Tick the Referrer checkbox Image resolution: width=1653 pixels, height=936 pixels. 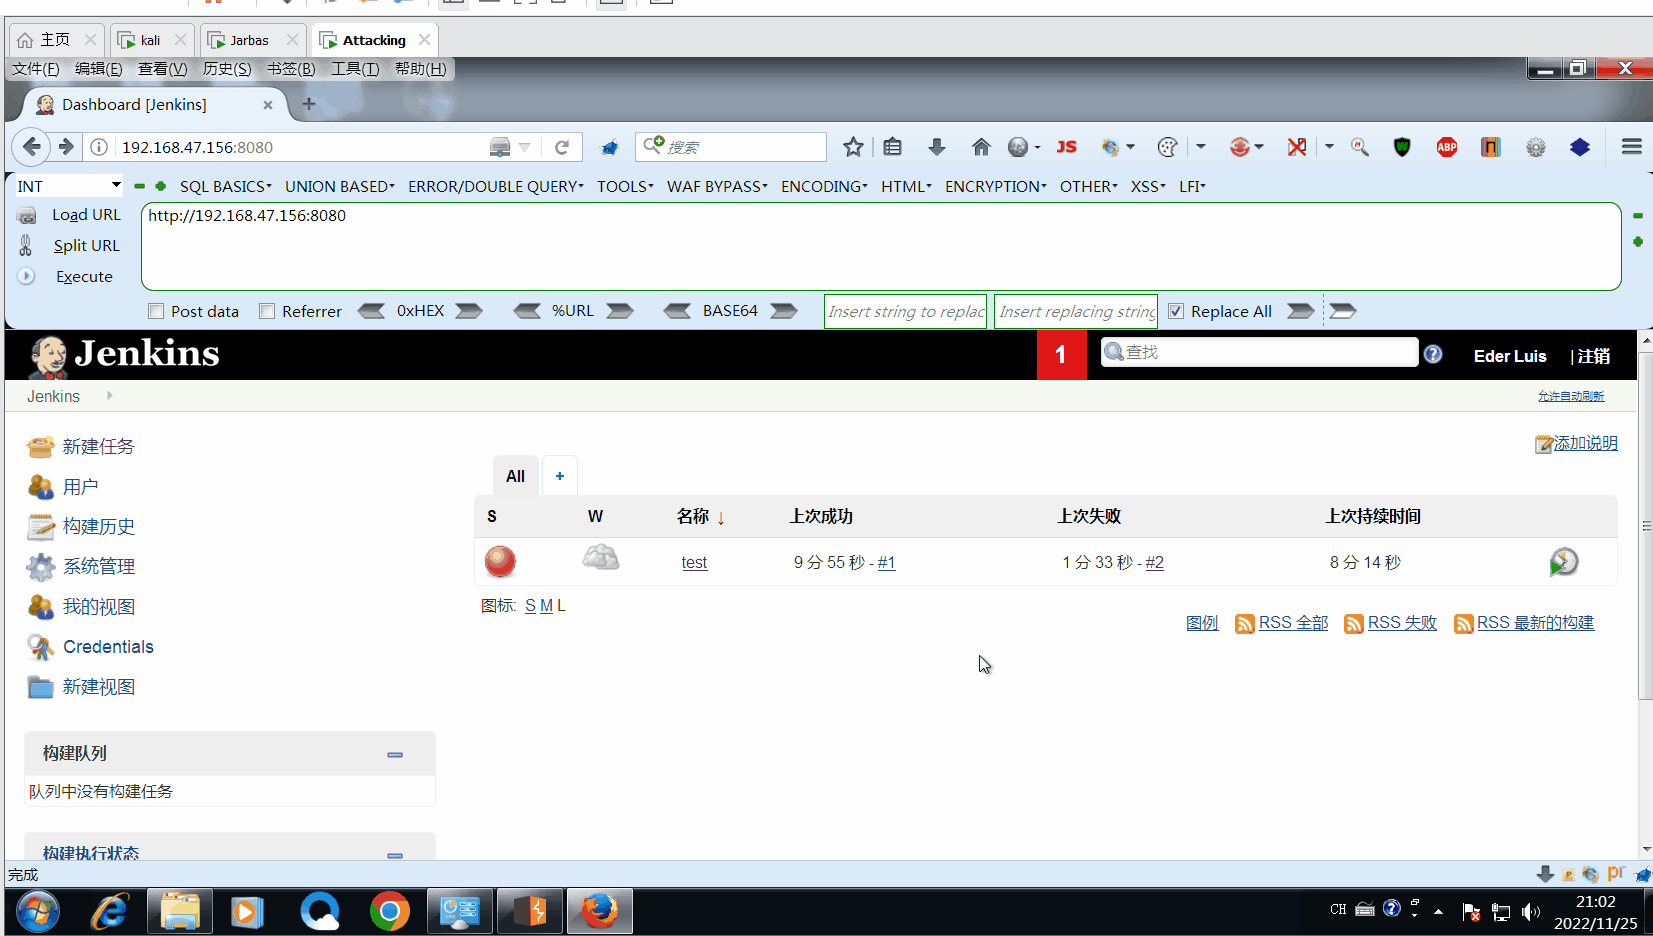pos(267,311)
